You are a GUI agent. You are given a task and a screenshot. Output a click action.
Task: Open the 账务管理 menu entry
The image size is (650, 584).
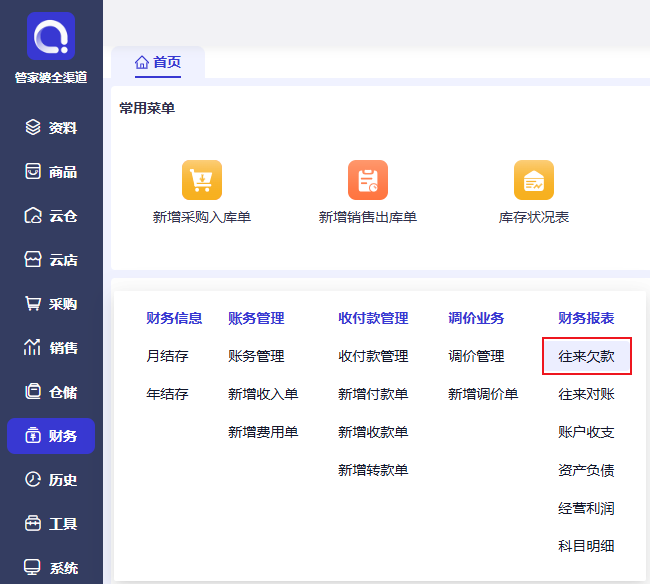tap(256, 356)
